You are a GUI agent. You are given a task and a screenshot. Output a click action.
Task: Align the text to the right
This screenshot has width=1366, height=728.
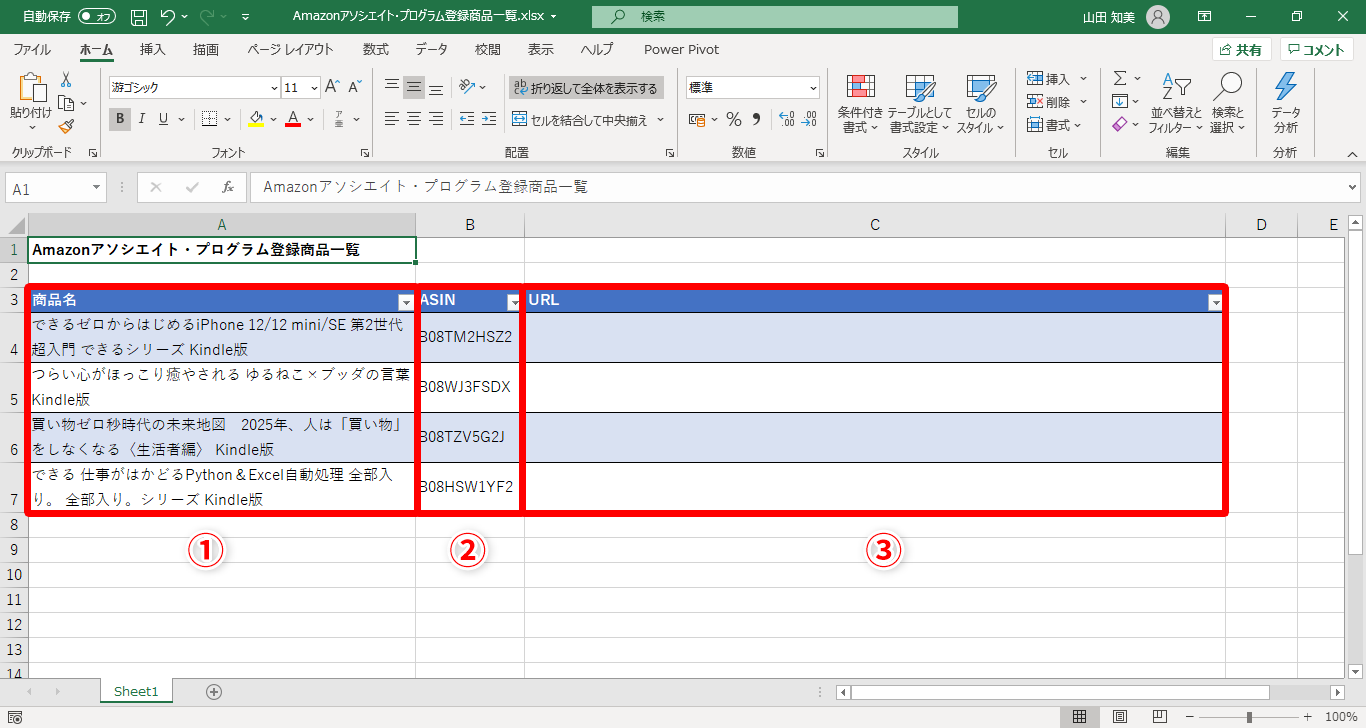pos(436,120)
